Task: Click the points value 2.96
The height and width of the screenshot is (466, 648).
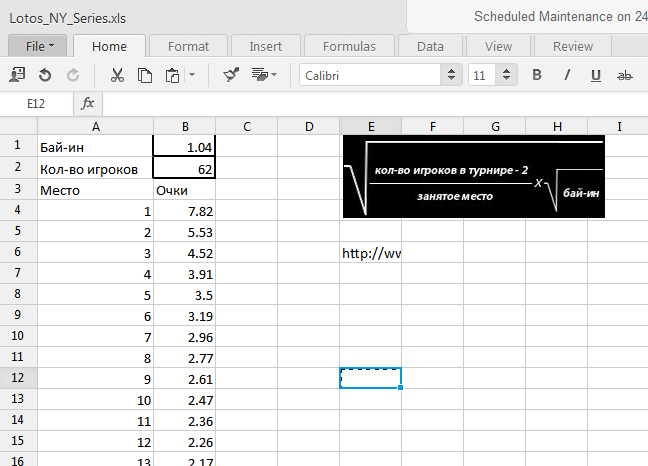Action: pyautogui.click(x=184, y=336)
